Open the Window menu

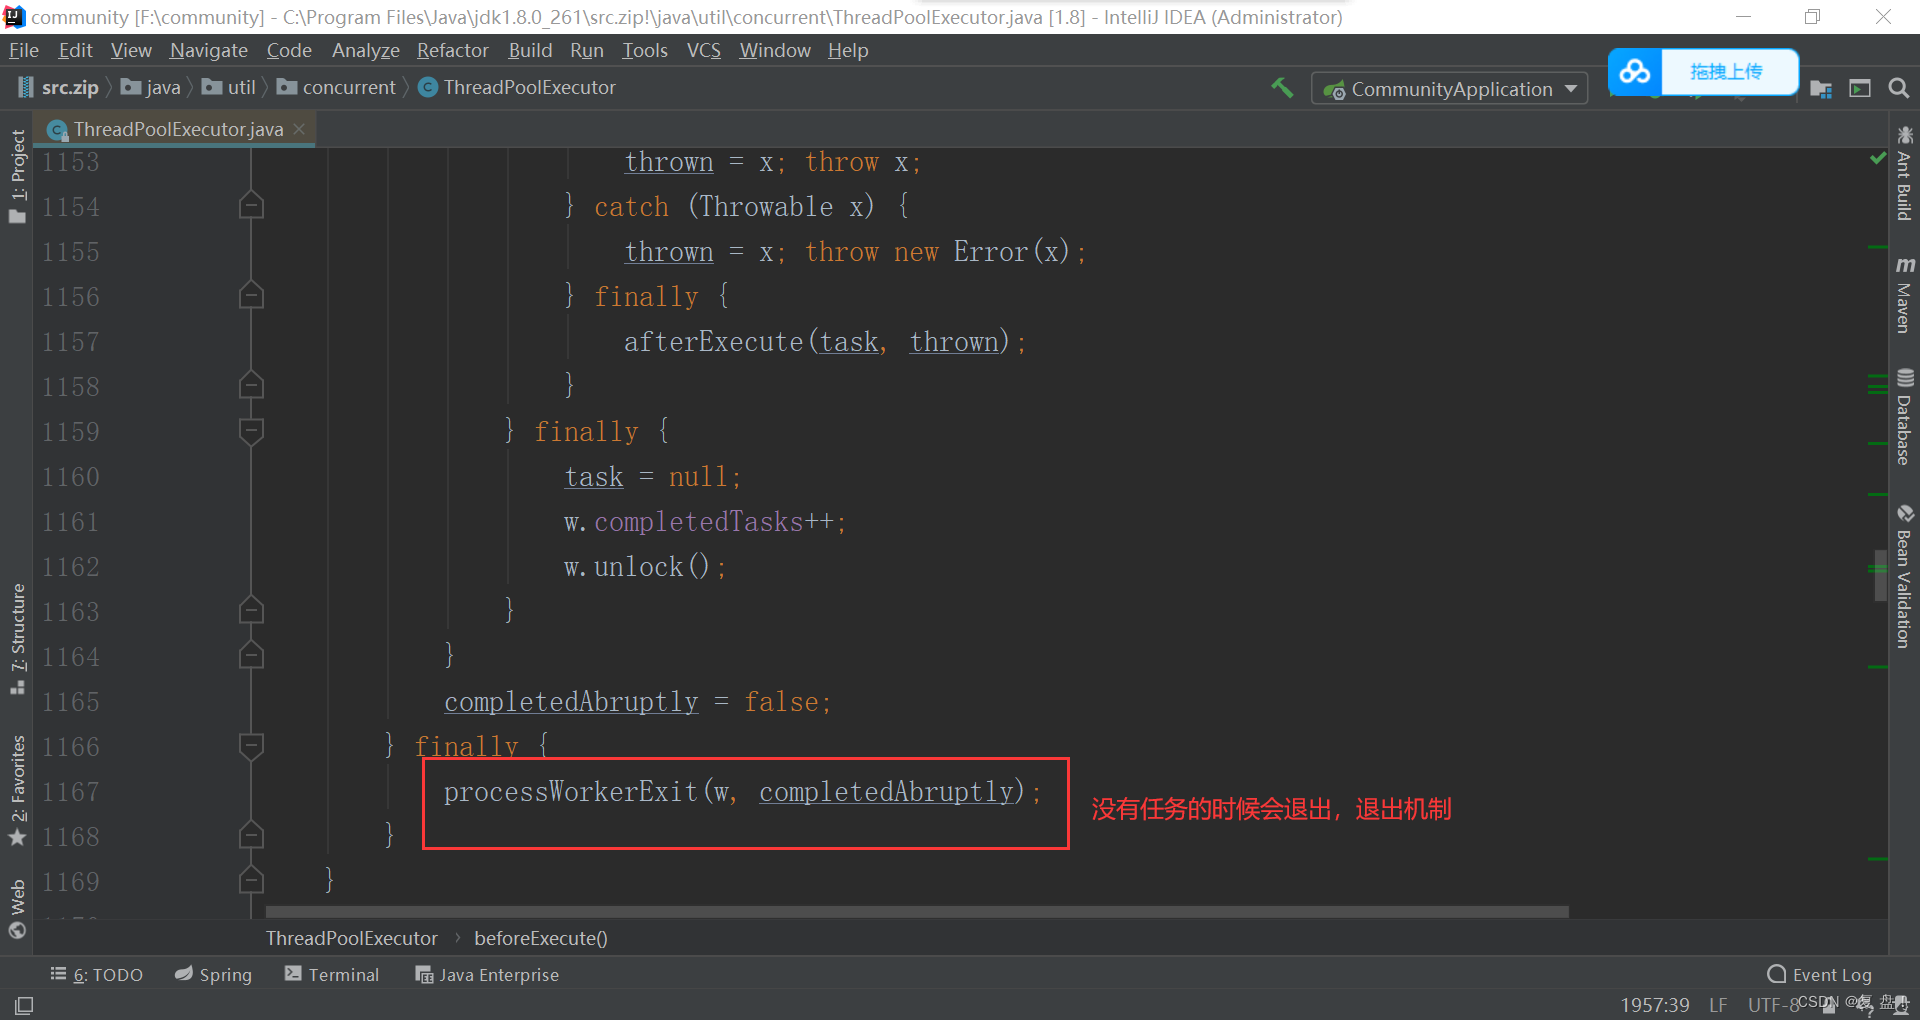[775, 51]
